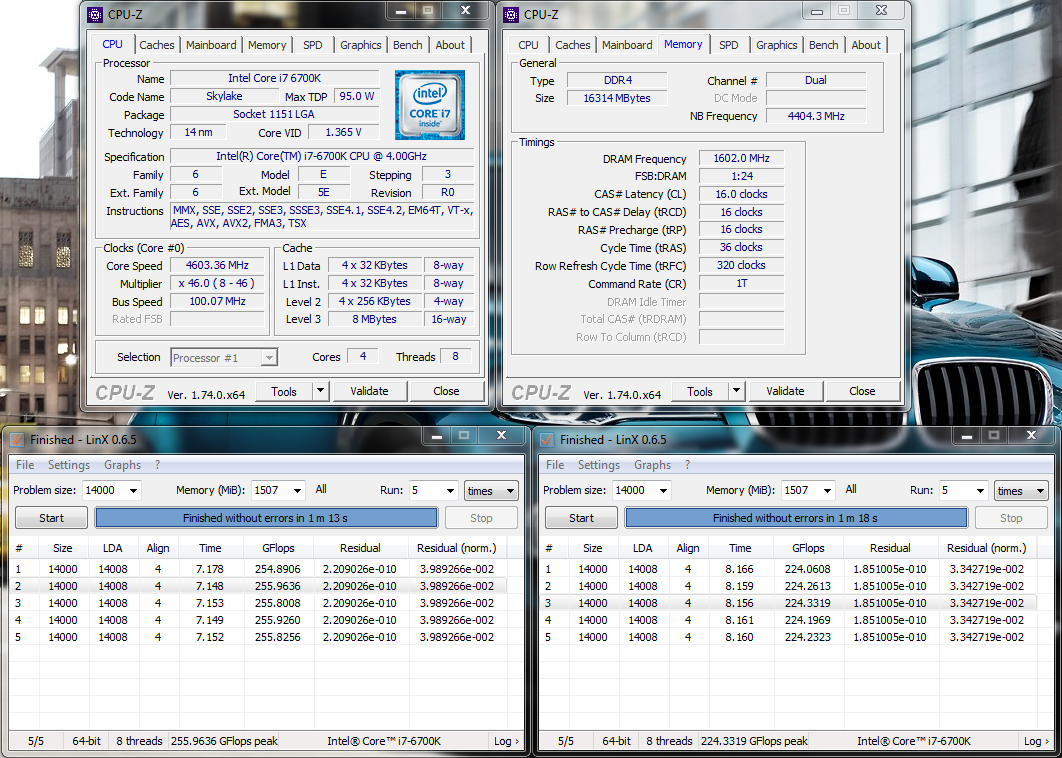Switch to the Mainboard tab in left CPU-Z window
Viewport: 1062px width, 758px height.
(x=211, y=45)
